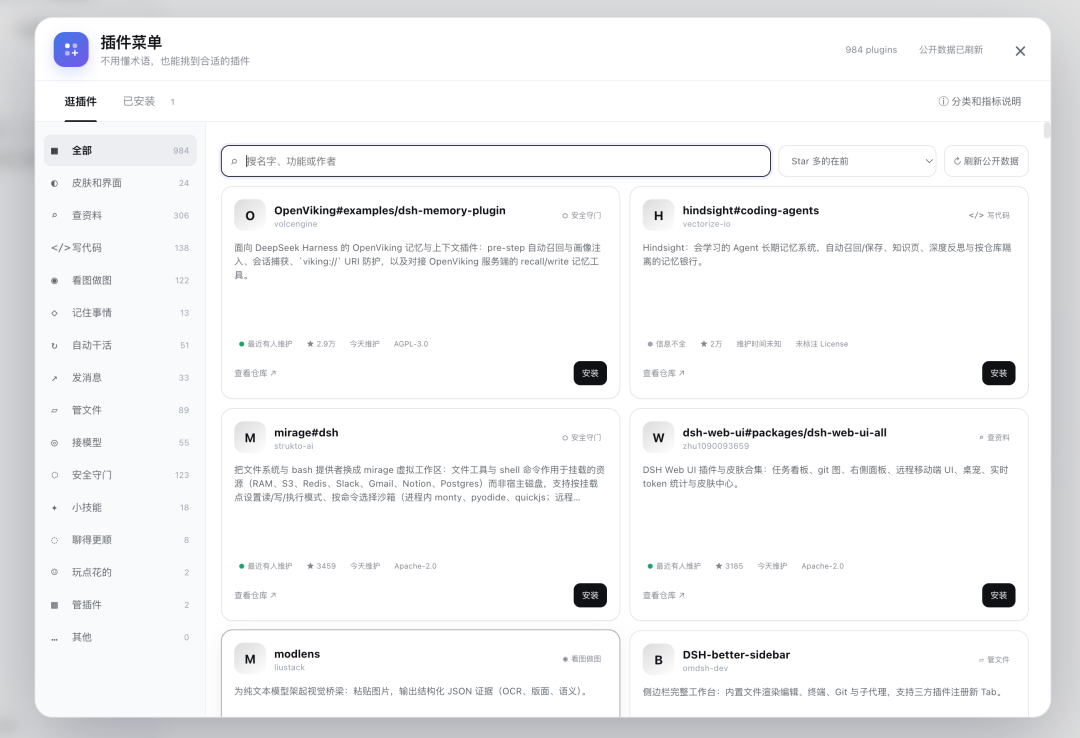Select the 聊得更顺 category
The image size is (1080, 738).
pos(120,539)
